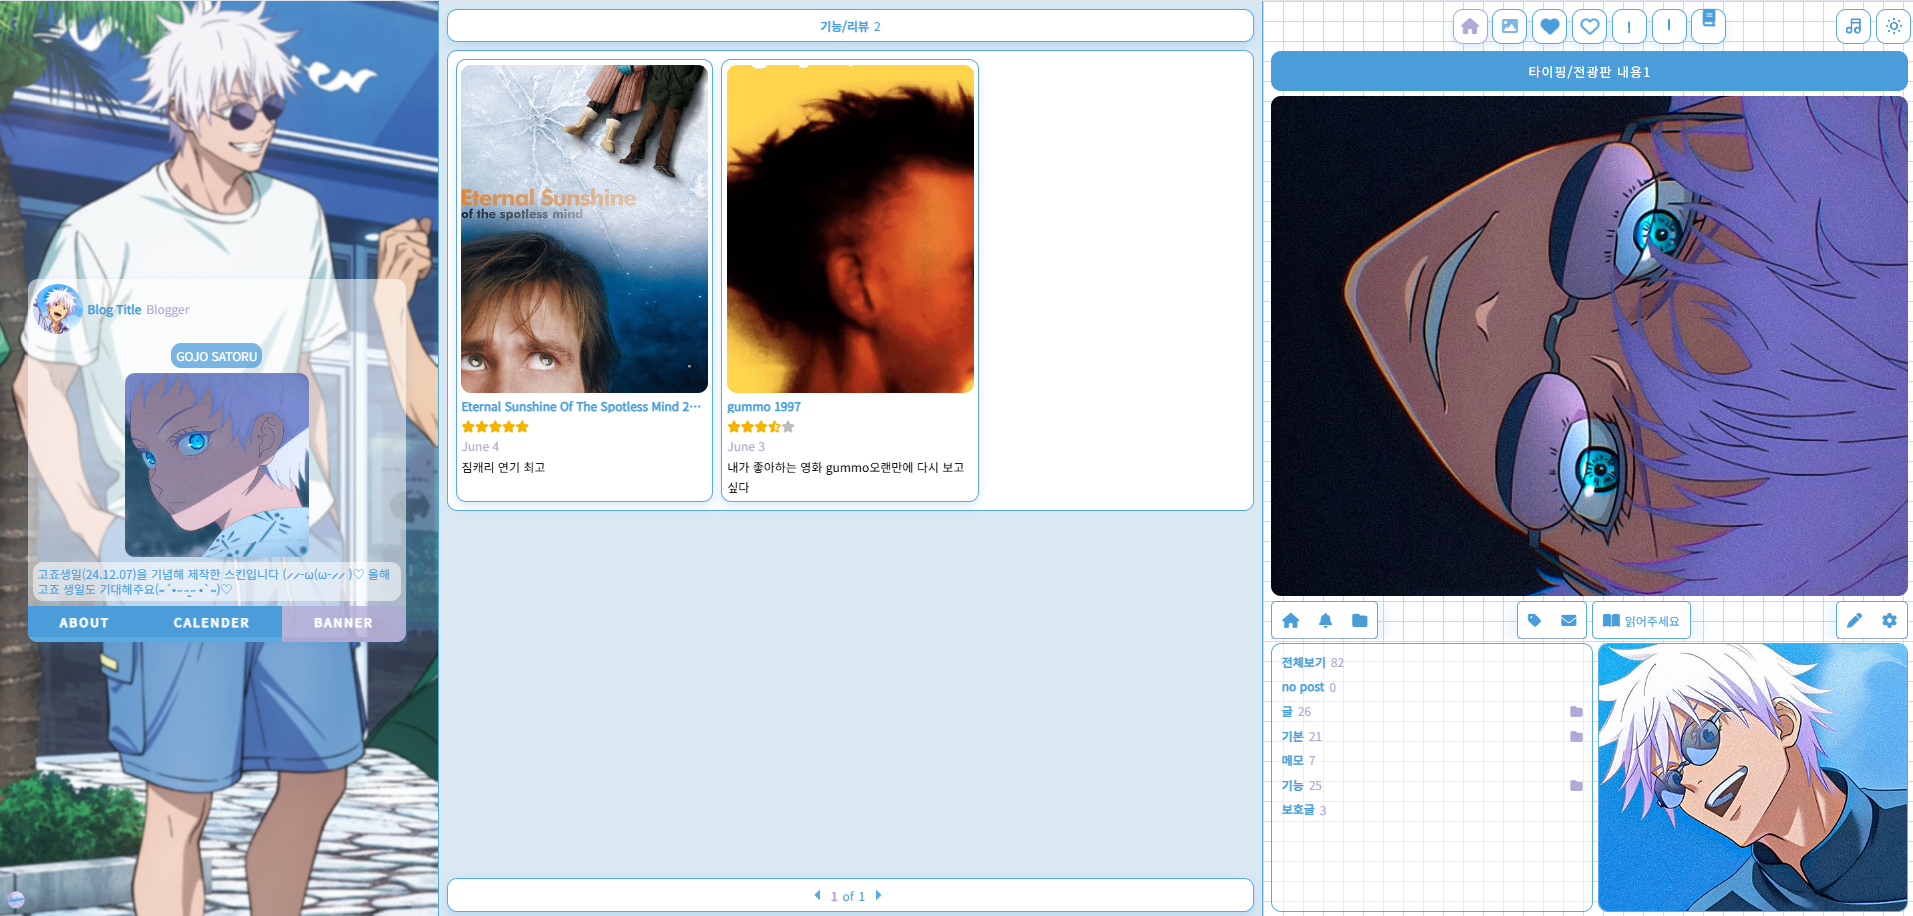The height and width of the screenshot is (916, 1913).
Task: Select the 전체보기 82 category
Action: click(1312, 662)
